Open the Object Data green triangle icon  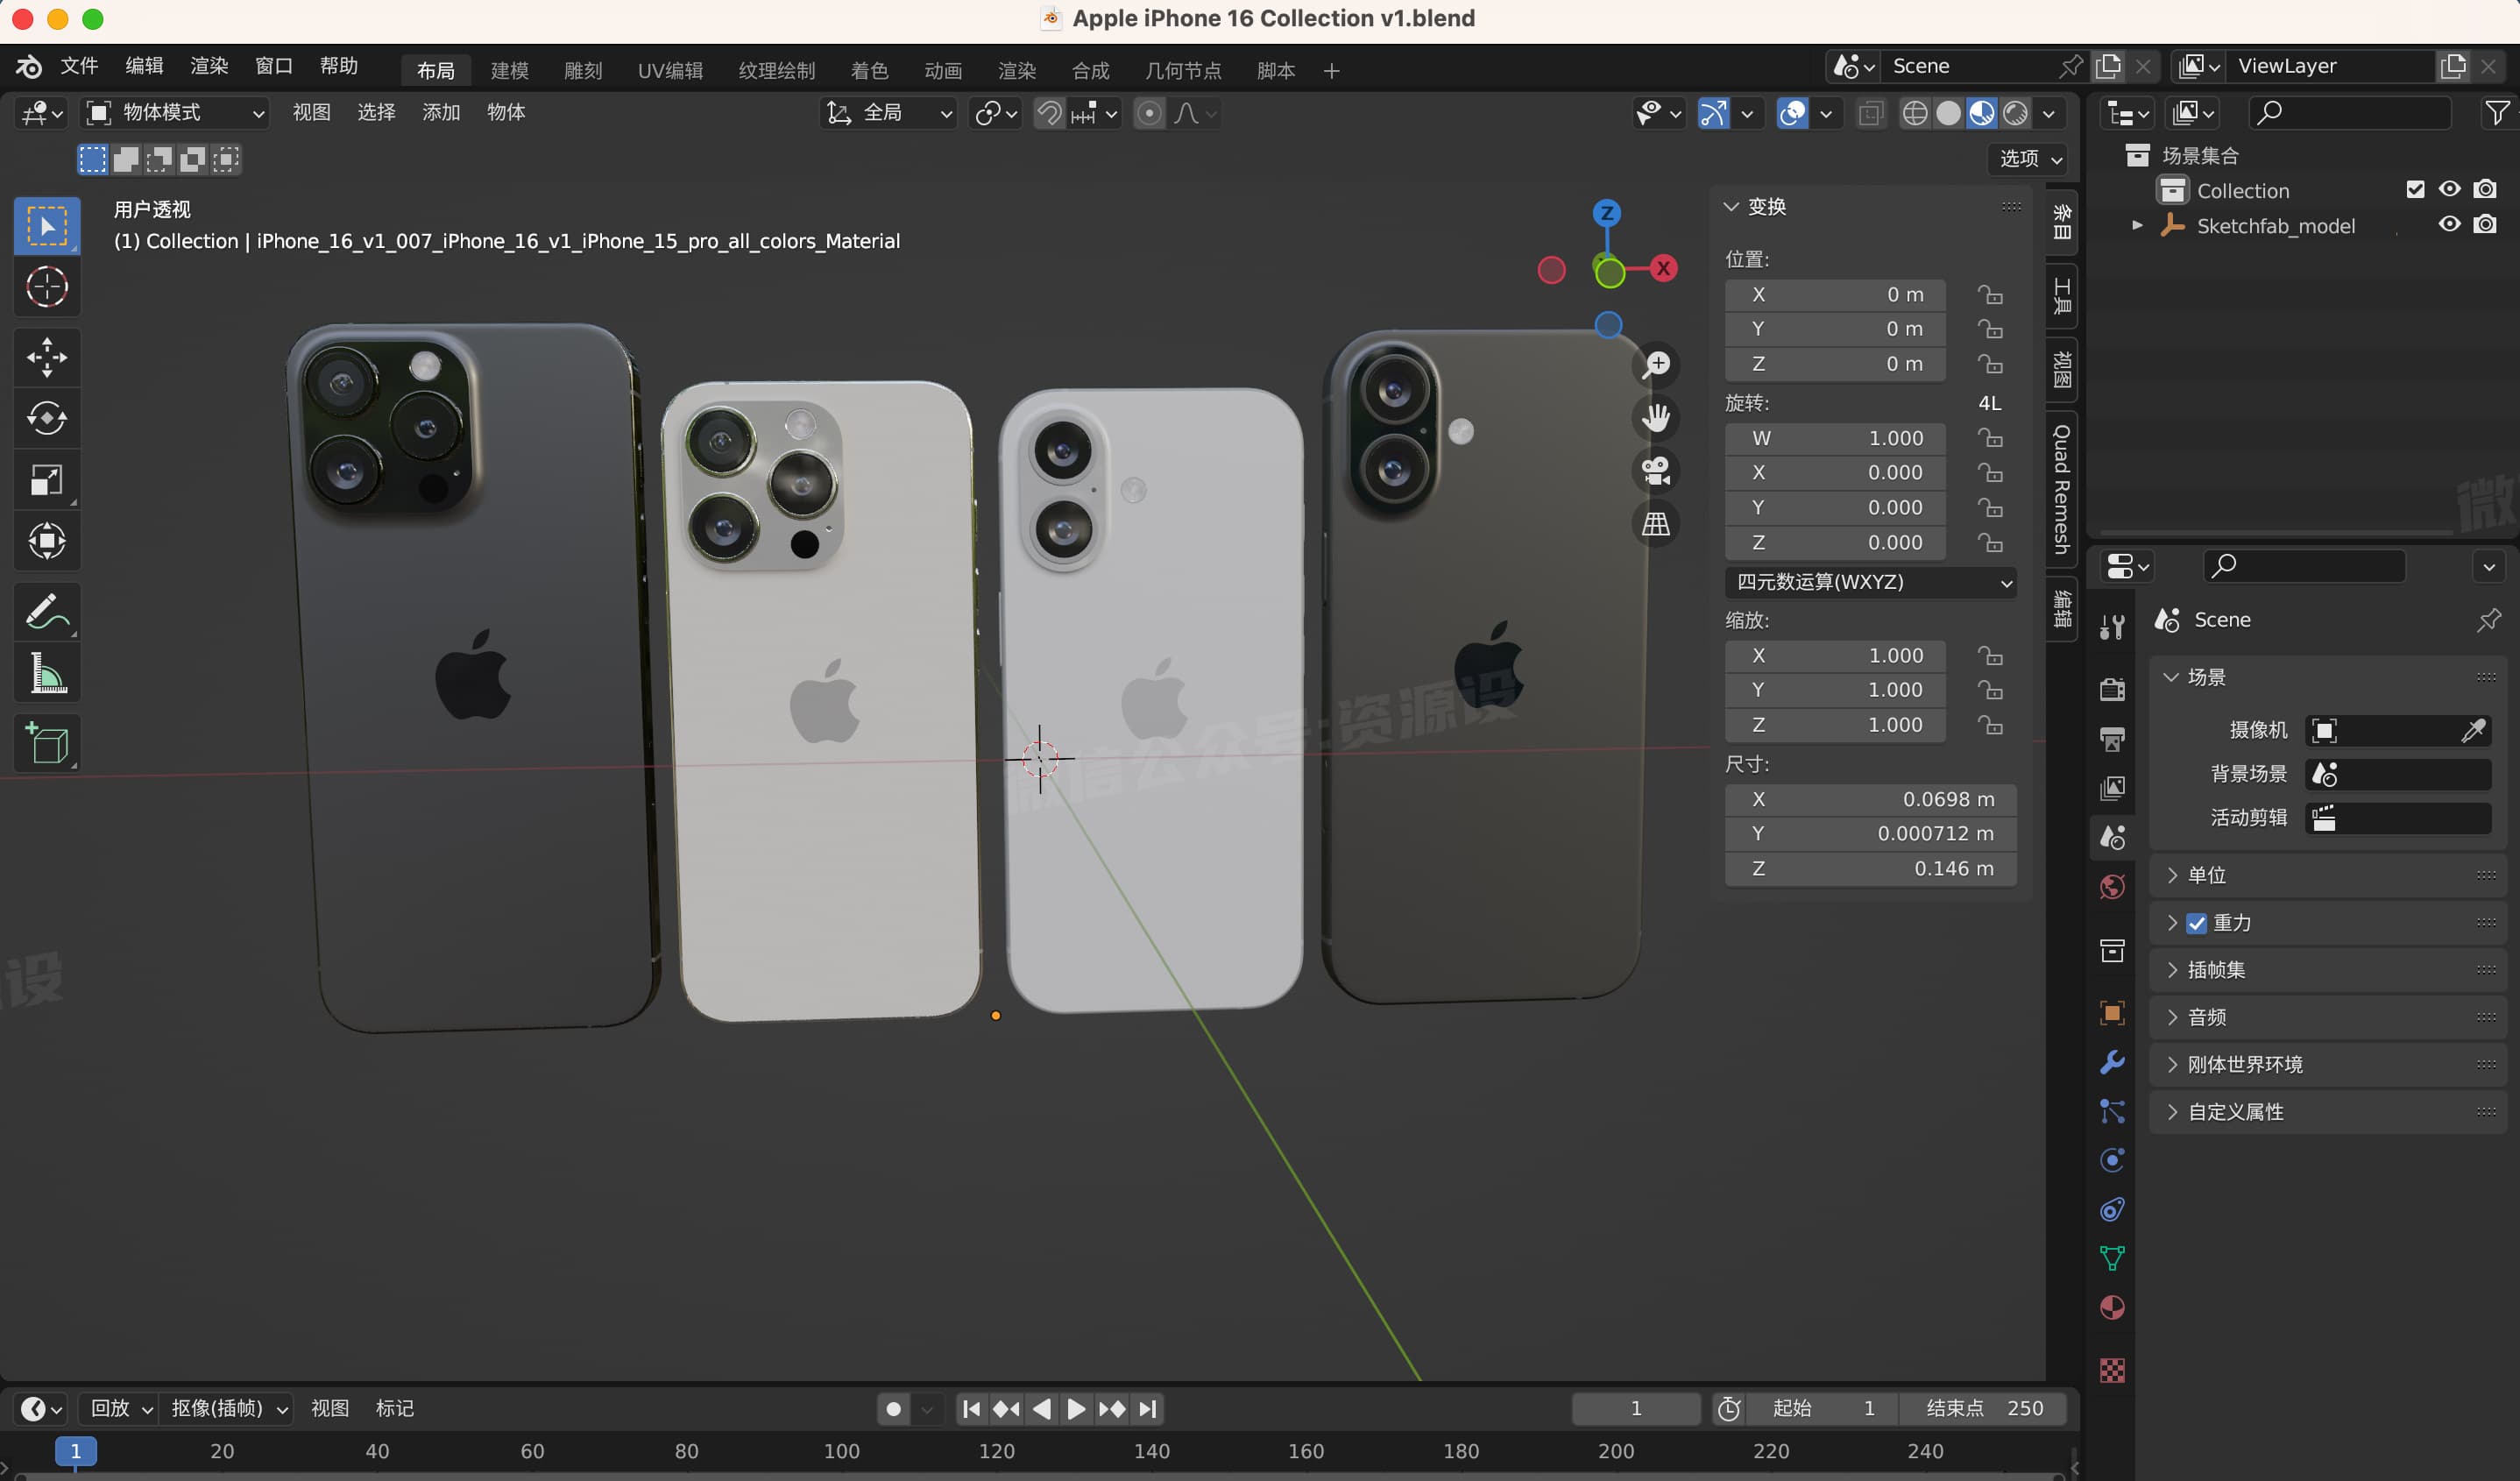pos(2112,1258)
